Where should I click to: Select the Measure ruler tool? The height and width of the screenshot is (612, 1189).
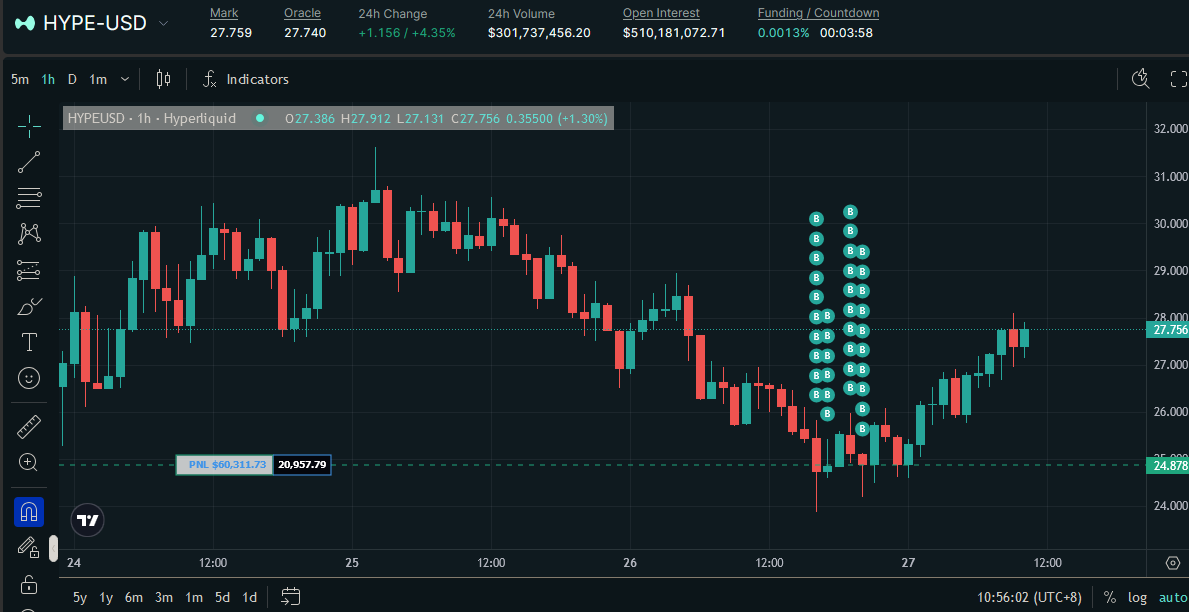click(28, 425)
